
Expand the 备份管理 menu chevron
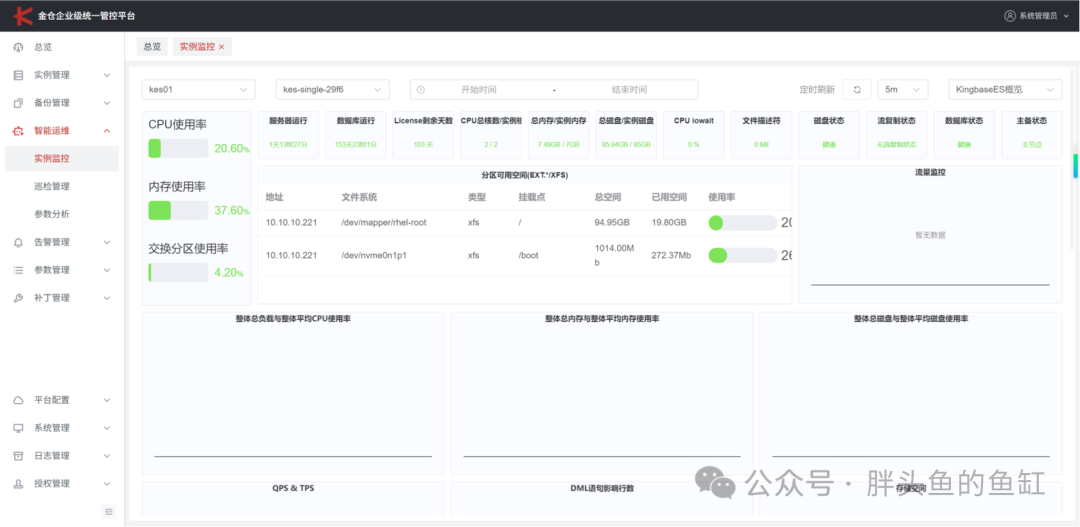(x=107, y=103)
